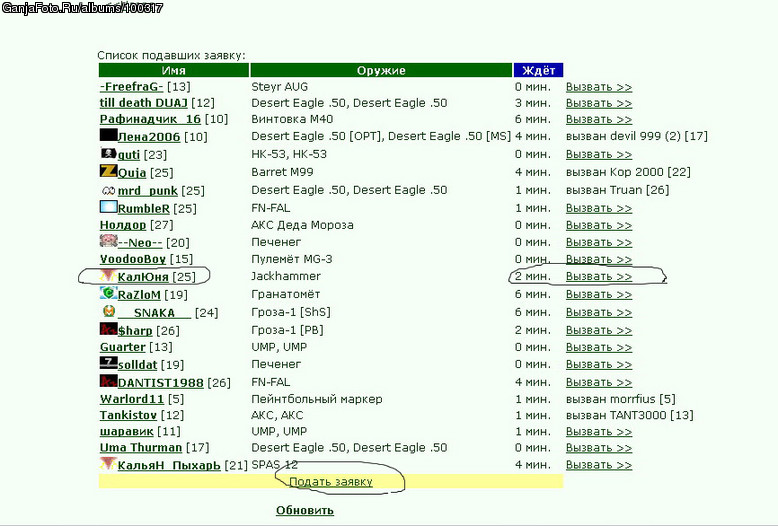Click the Обновить refresh link
Viewport: 778px width, 526px height.
coord(305,511)
